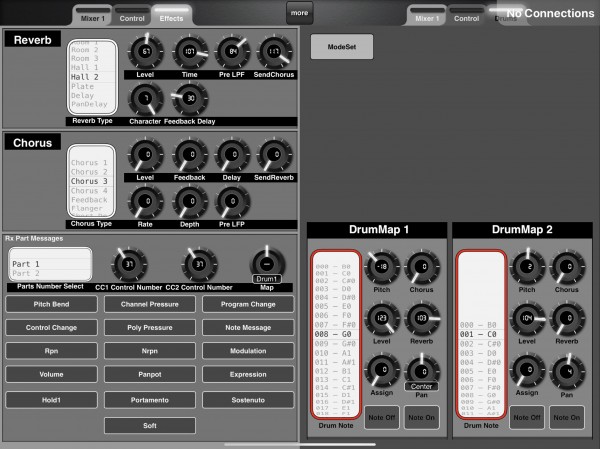The width and height of the screenshot is (600, 449).
Task: Open the right Control tab
Action: pos(466,18)
